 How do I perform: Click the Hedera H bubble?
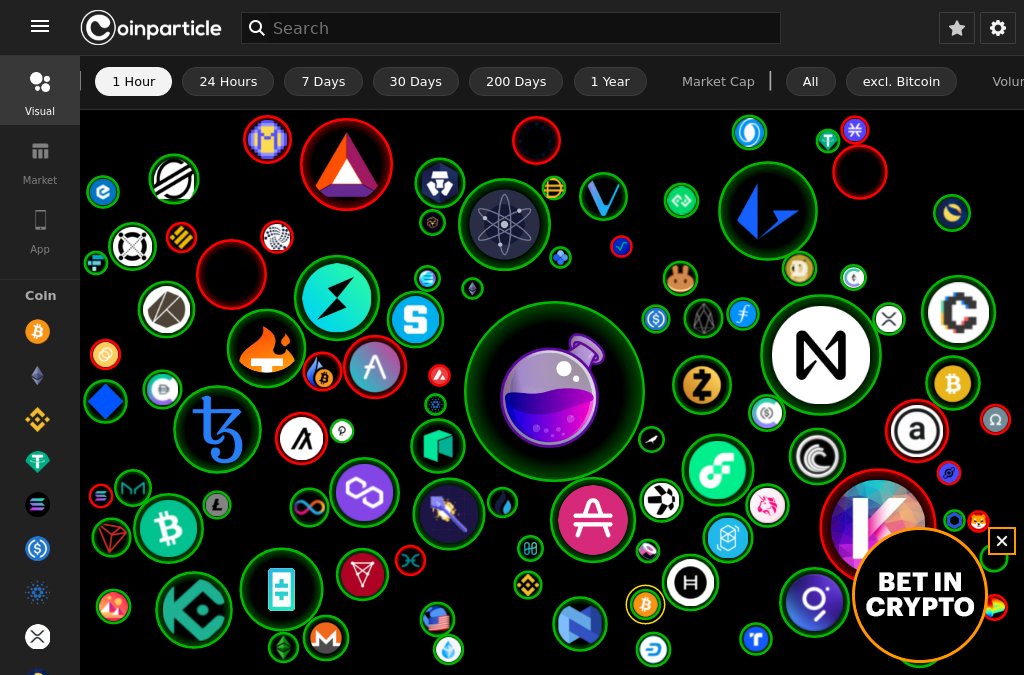[x=690, y=582]
